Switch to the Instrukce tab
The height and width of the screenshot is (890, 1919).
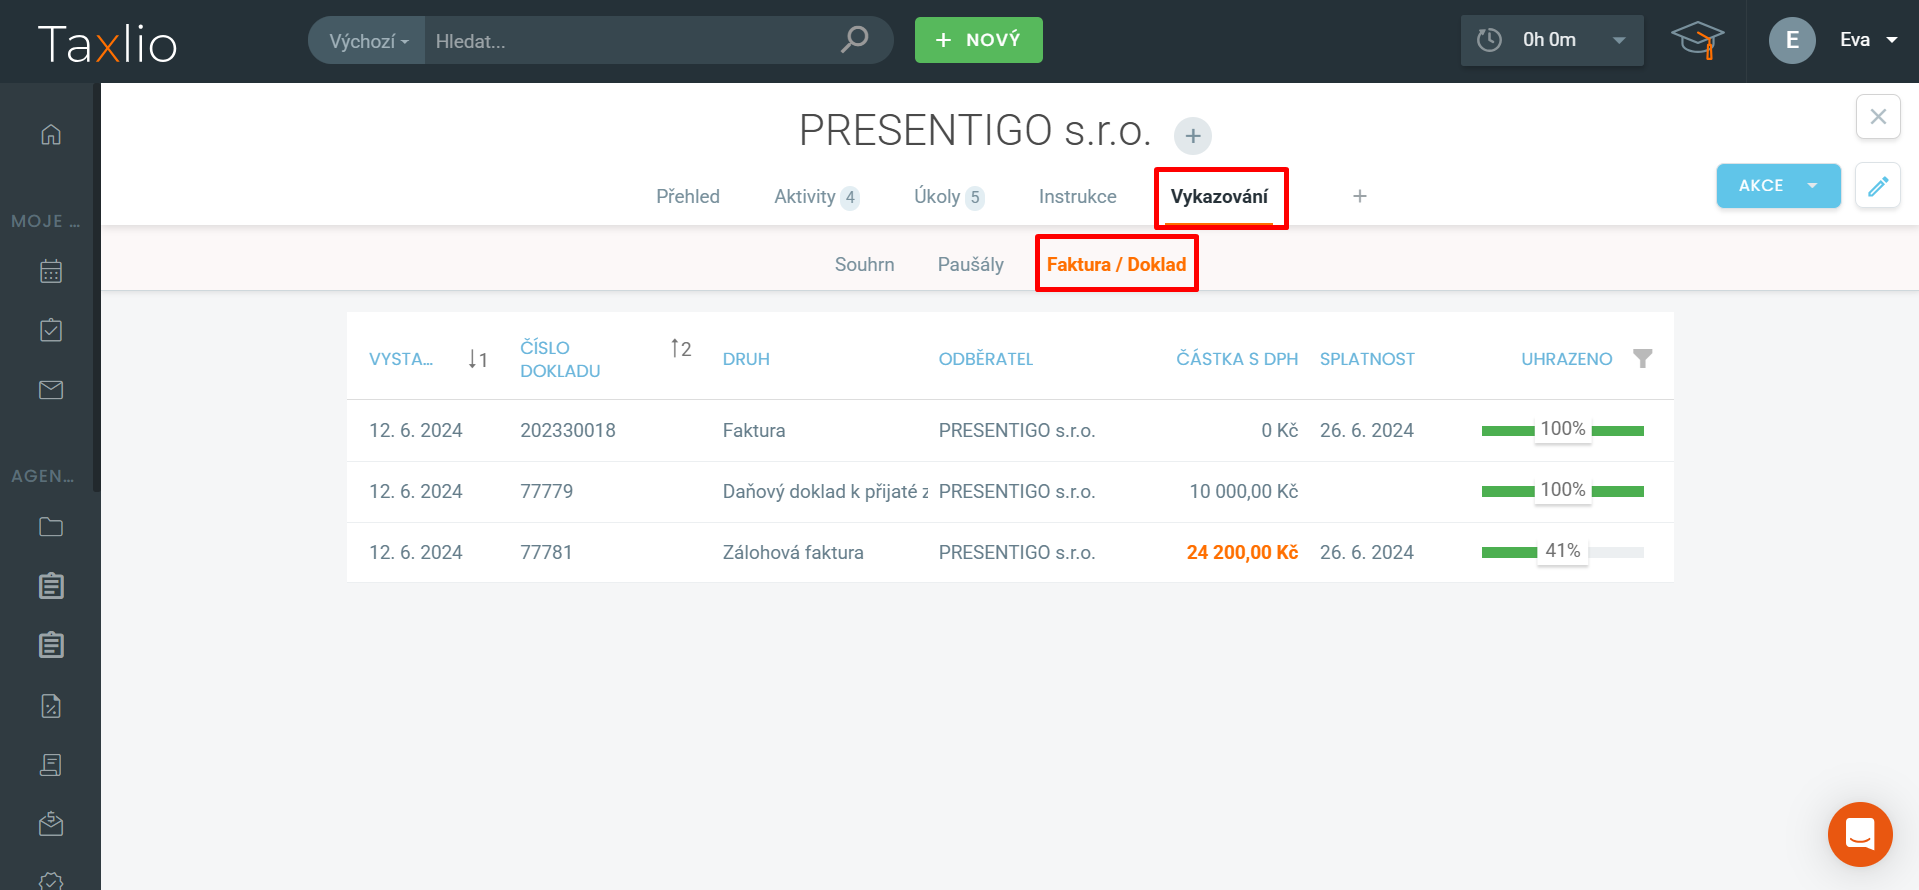(x=1078, y=197)
